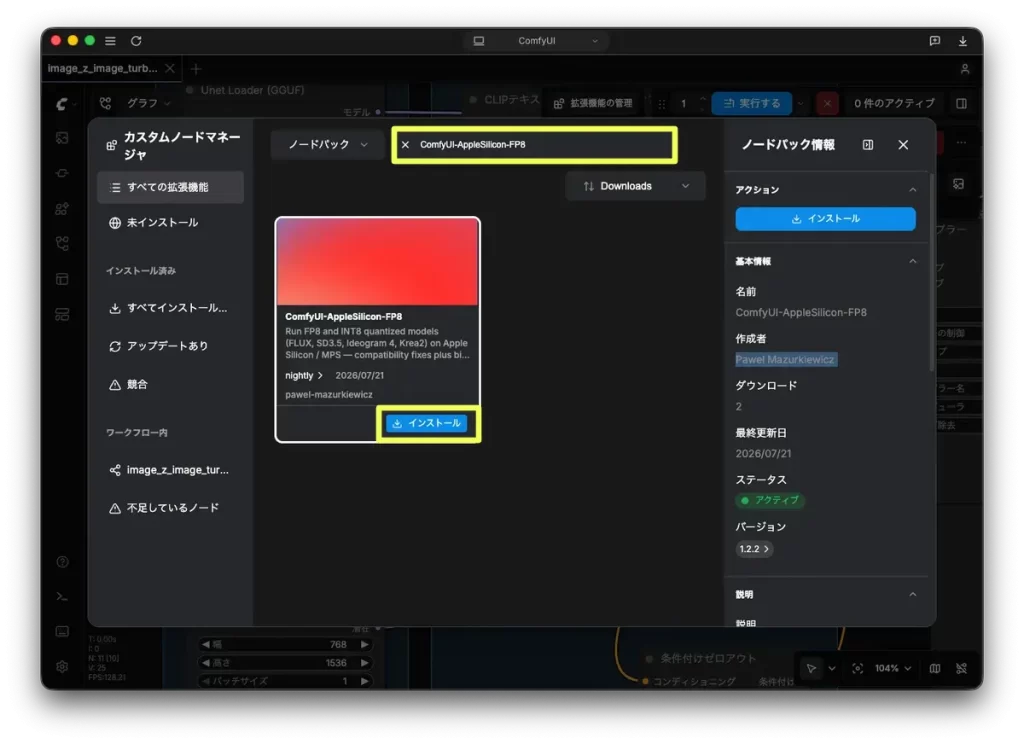Viewport: 1024px width, 744px height.
Task: Click インストール button in info panel
Action: pyautogui.click(x=825, y=219)
